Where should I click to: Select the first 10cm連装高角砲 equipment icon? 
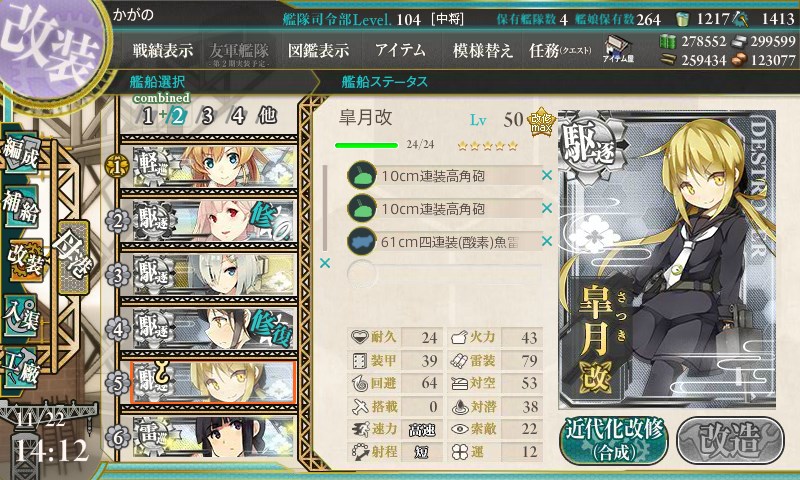click(362, 175)
